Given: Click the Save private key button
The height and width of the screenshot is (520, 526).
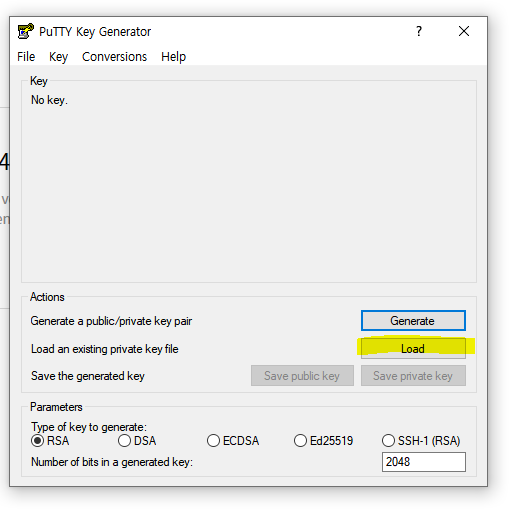Looking at the screenshot, I should [413, 376].
